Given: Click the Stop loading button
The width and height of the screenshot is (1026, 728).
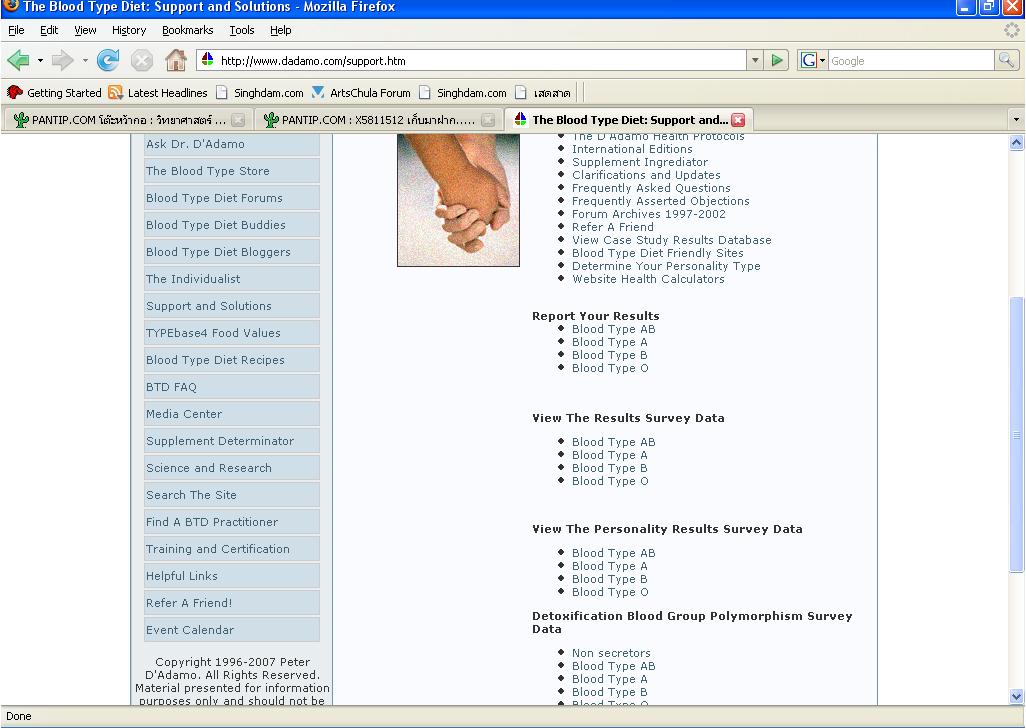Looking at the screenshot, I should click(141, 61).
